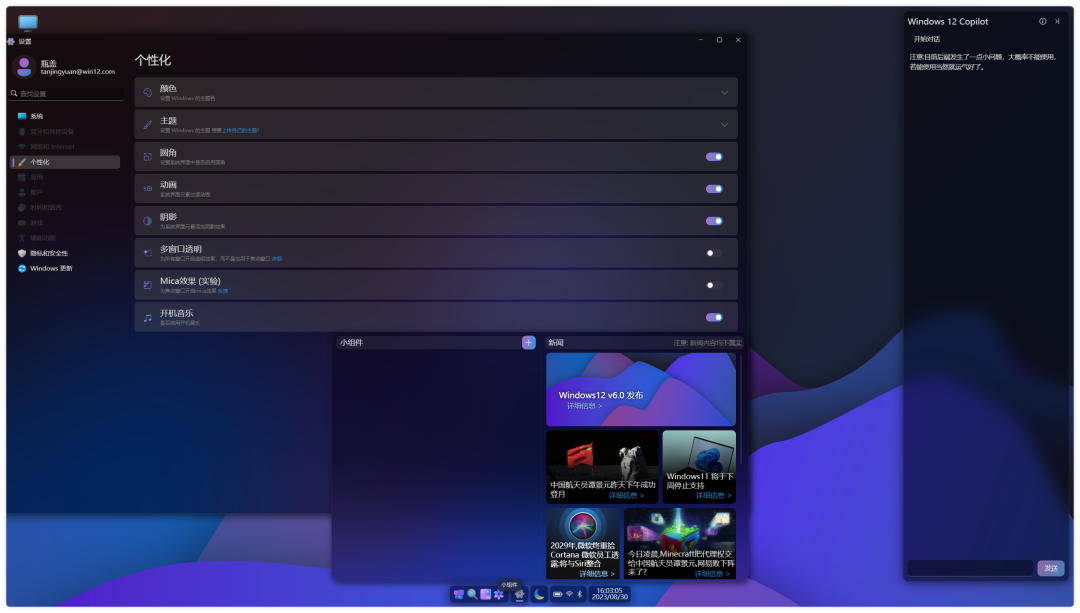Click the Wi-Fi icon in system tray
Screen dimensions: 1080x613
click(570, 594)
